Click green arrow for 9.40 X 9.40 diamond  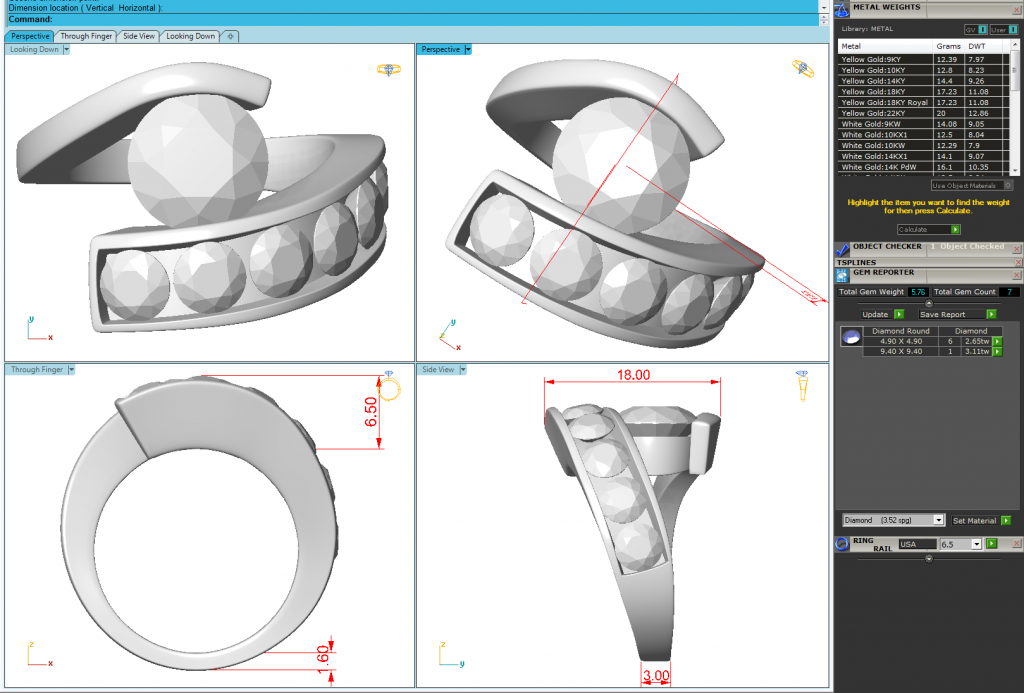[x=996, y=352]
